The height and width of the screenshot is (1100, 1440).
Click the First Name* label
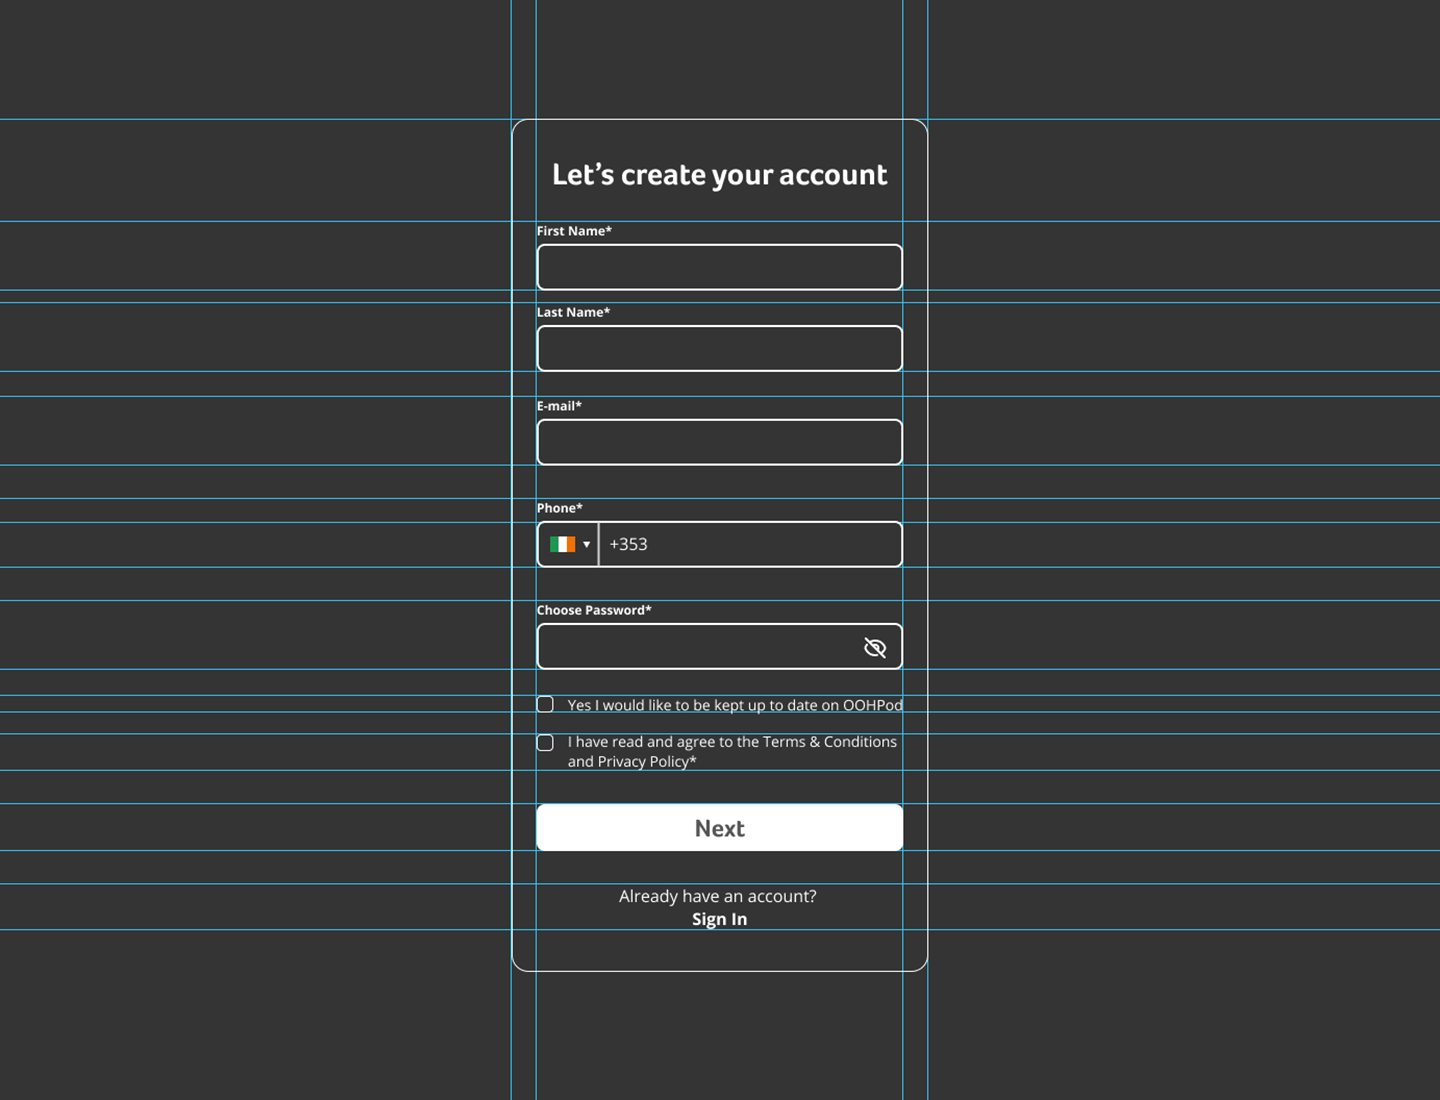(574, 231)
